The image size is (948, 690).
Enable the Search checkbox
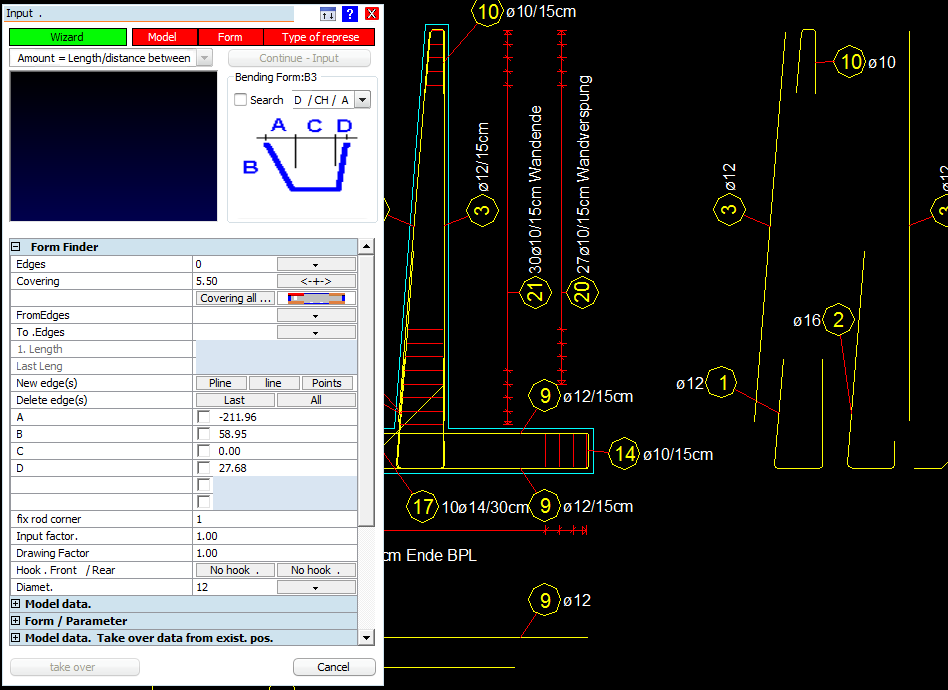(241, 100)
